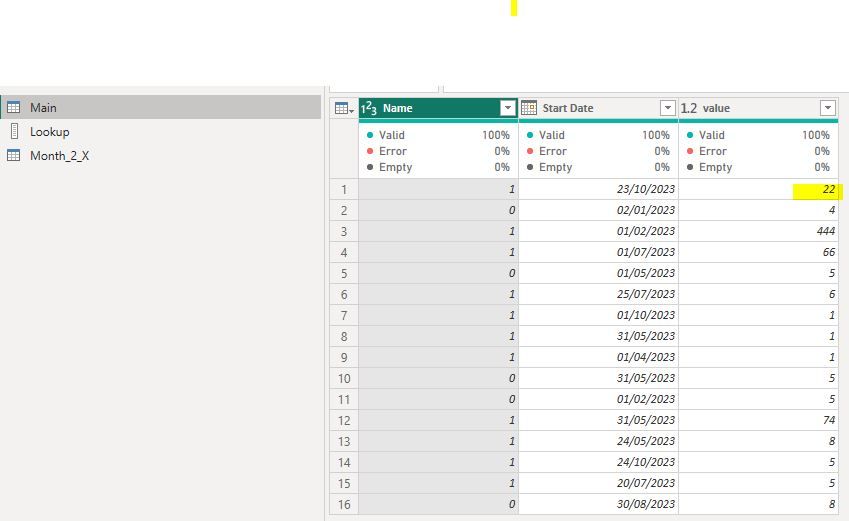Open the table options menu icon

344,108
